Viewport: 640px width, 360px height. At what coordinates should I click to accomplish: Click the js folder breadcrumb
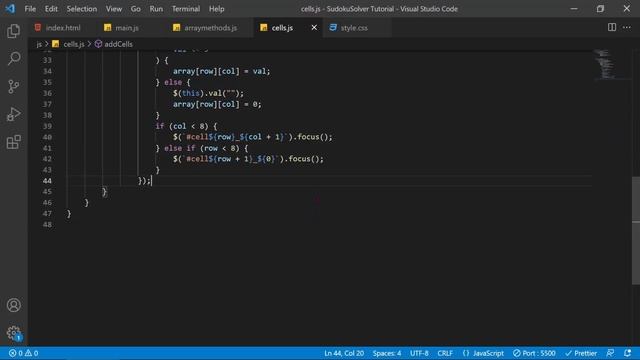(39, 44)
